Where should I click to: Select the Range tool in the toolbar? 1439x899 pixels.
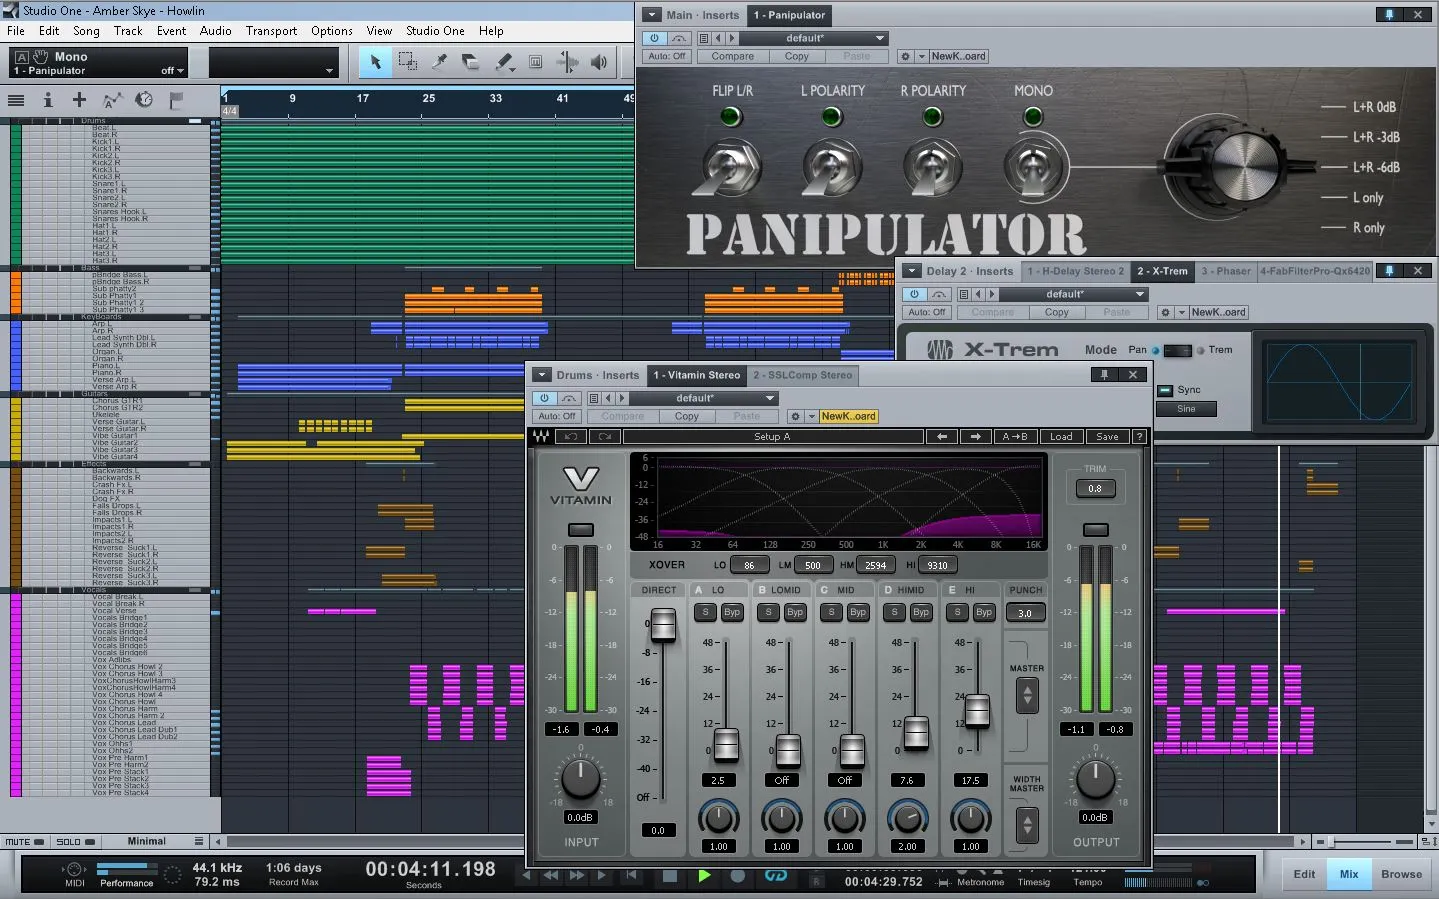(407, 62)
